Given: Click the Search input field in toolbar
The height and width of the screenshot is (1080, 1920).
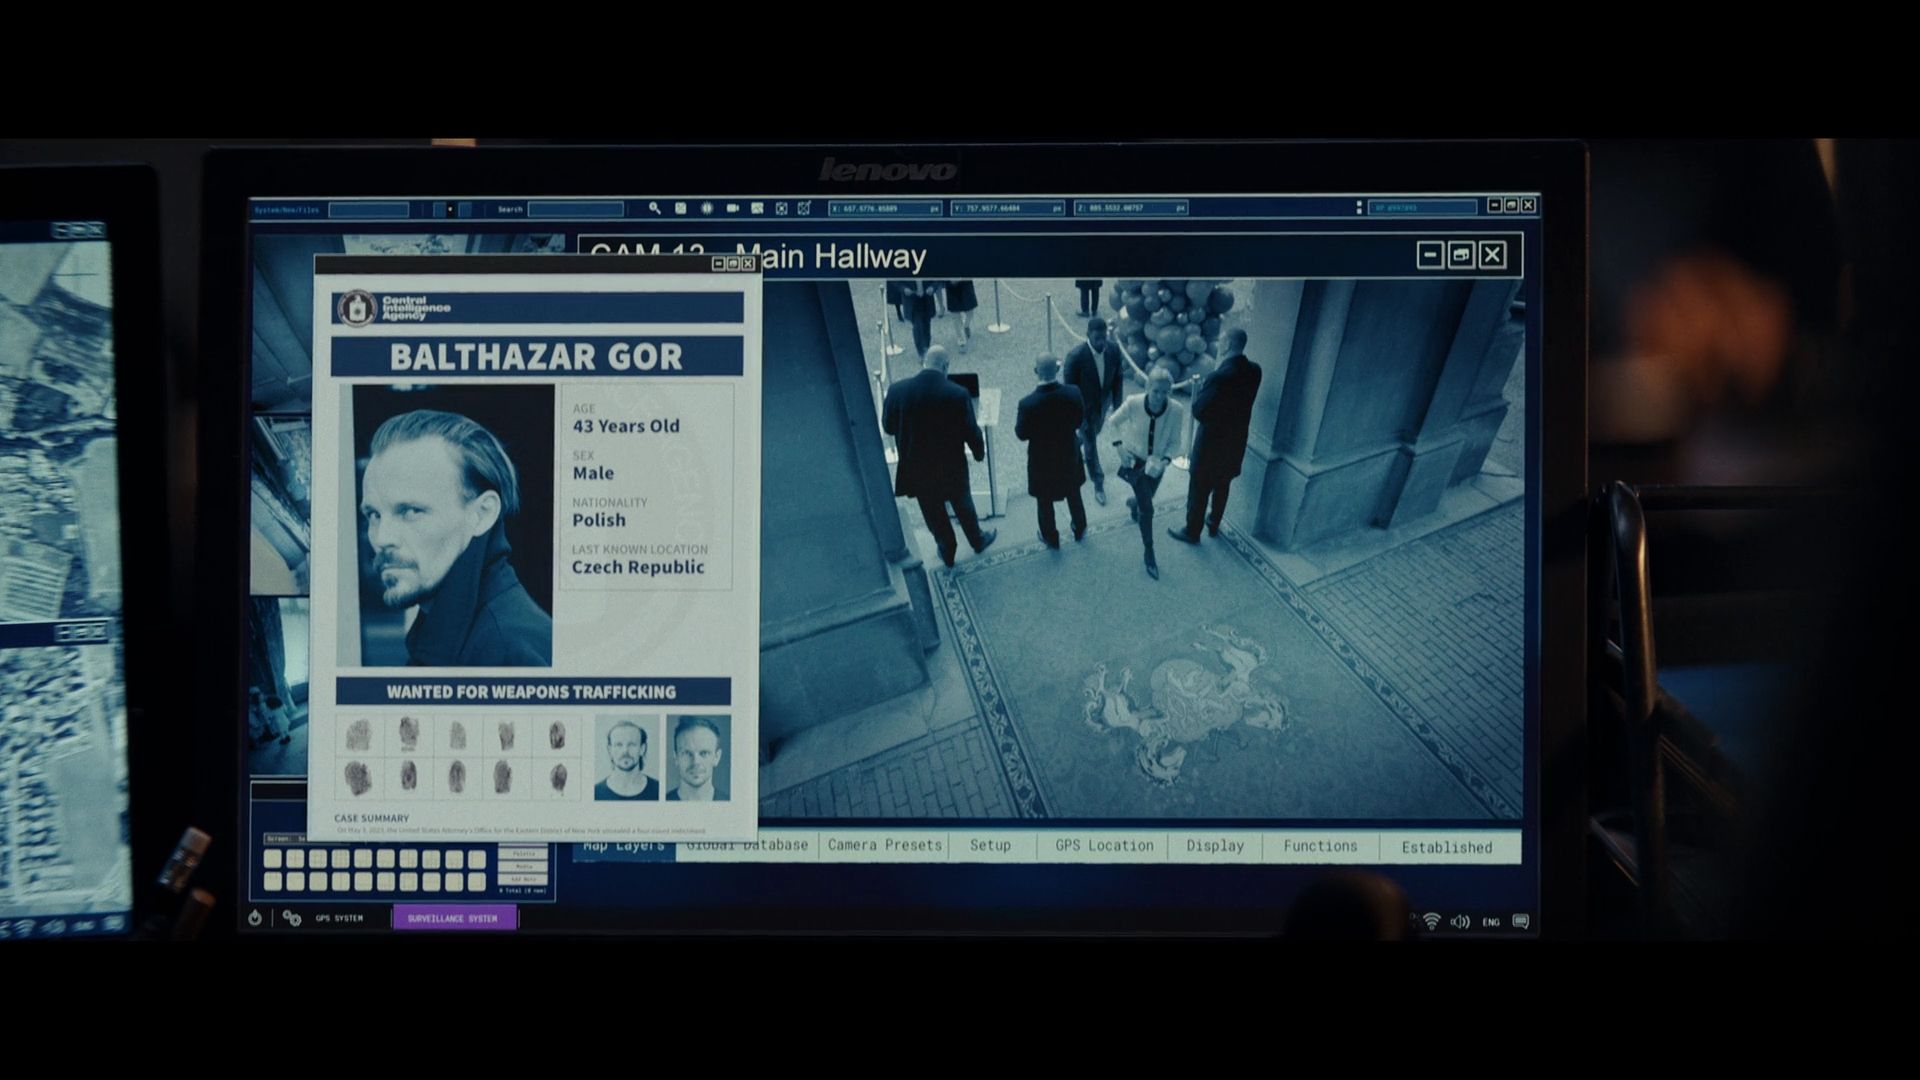Looking at the screenshot, I should tap(575, 209).
